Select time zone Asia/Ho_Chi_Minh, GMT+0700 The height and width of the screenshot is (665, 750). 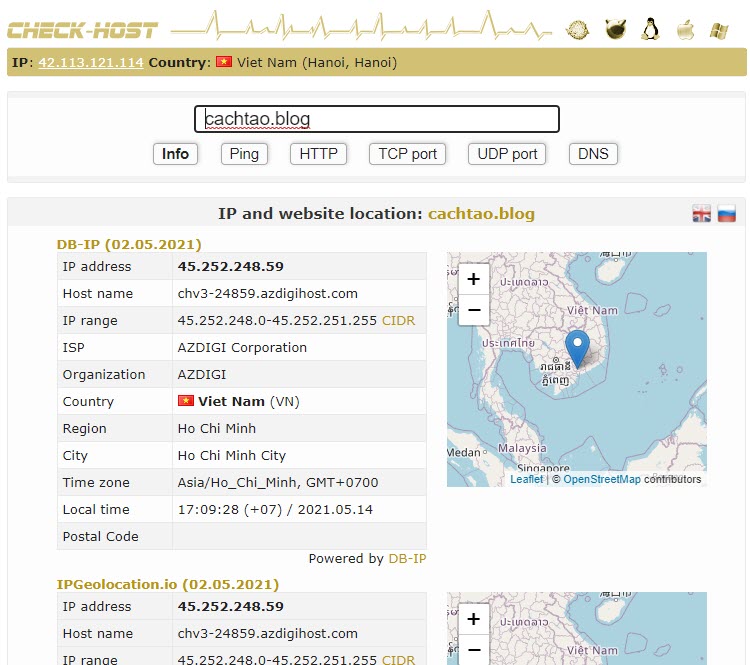[x=278, y=482]
